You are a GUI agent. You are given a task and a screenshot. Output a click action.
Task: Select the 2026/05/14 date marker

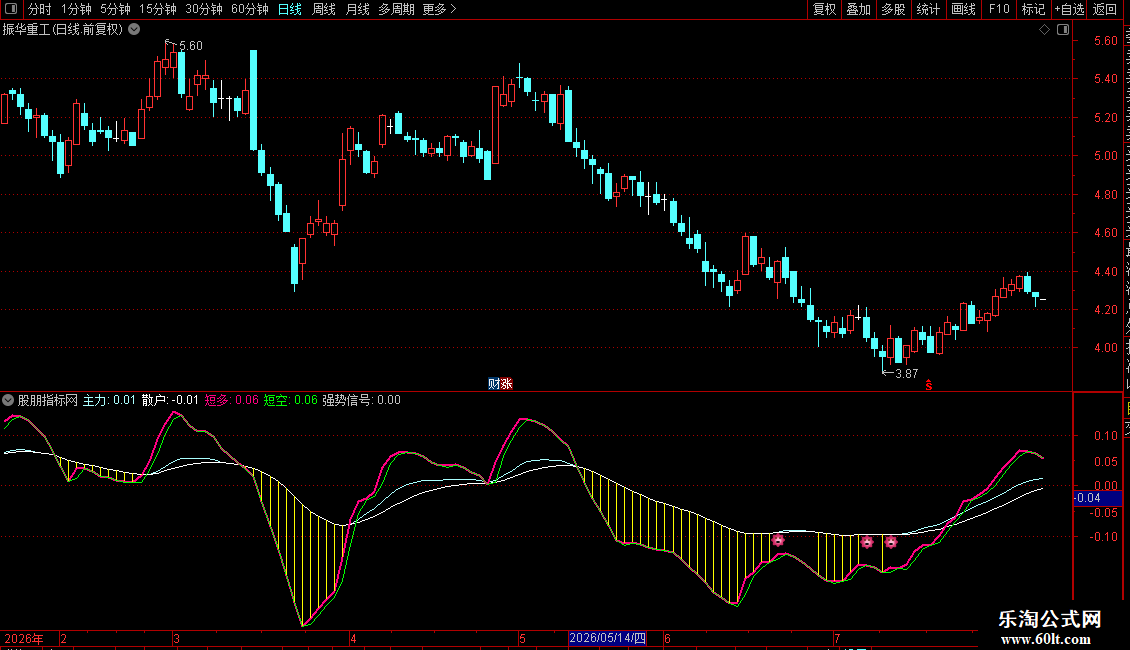point(607,638)
